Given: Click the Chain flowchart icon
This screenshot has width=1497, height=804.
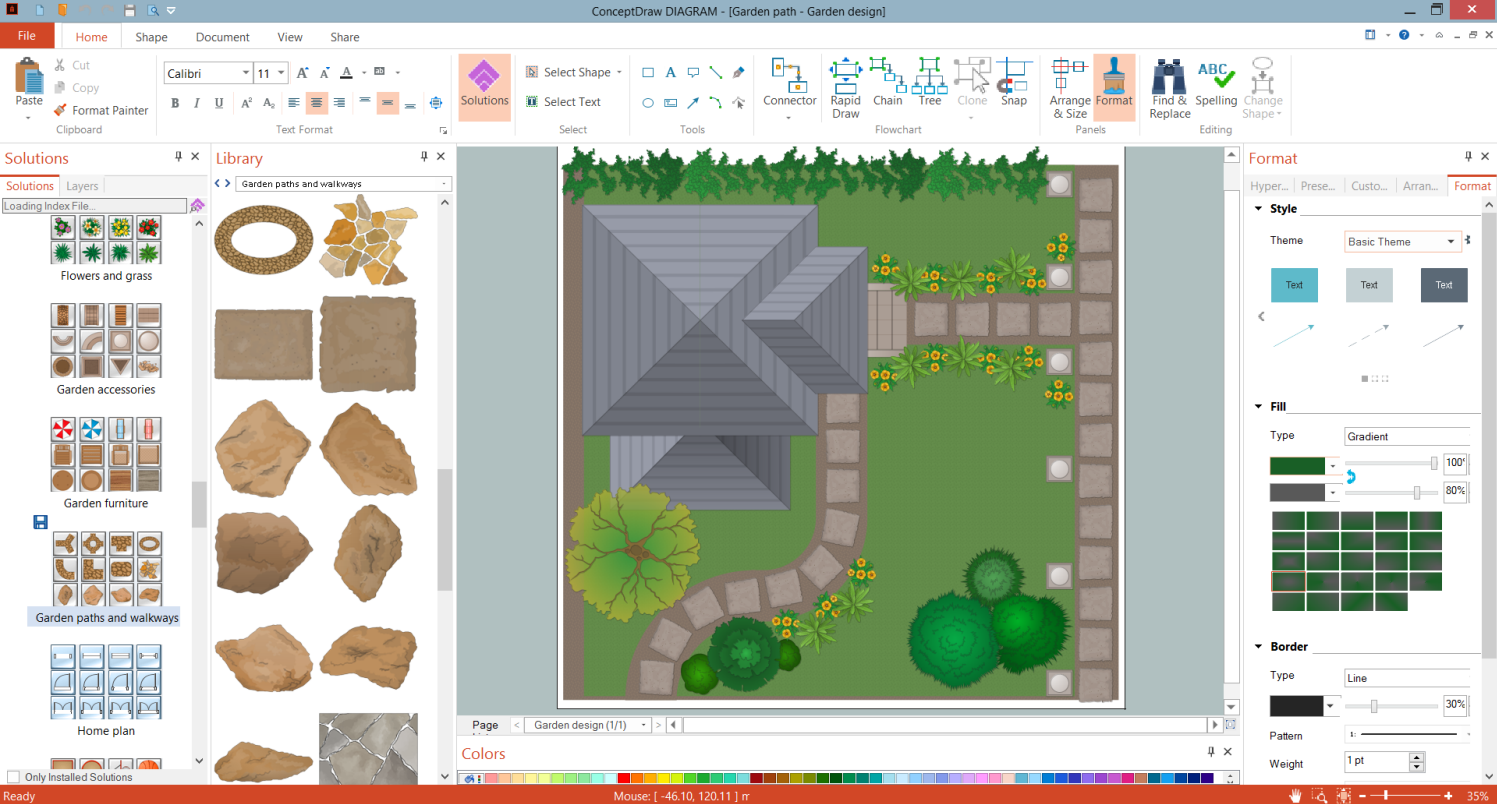Looking at the screenshot, I should [887, 82].
